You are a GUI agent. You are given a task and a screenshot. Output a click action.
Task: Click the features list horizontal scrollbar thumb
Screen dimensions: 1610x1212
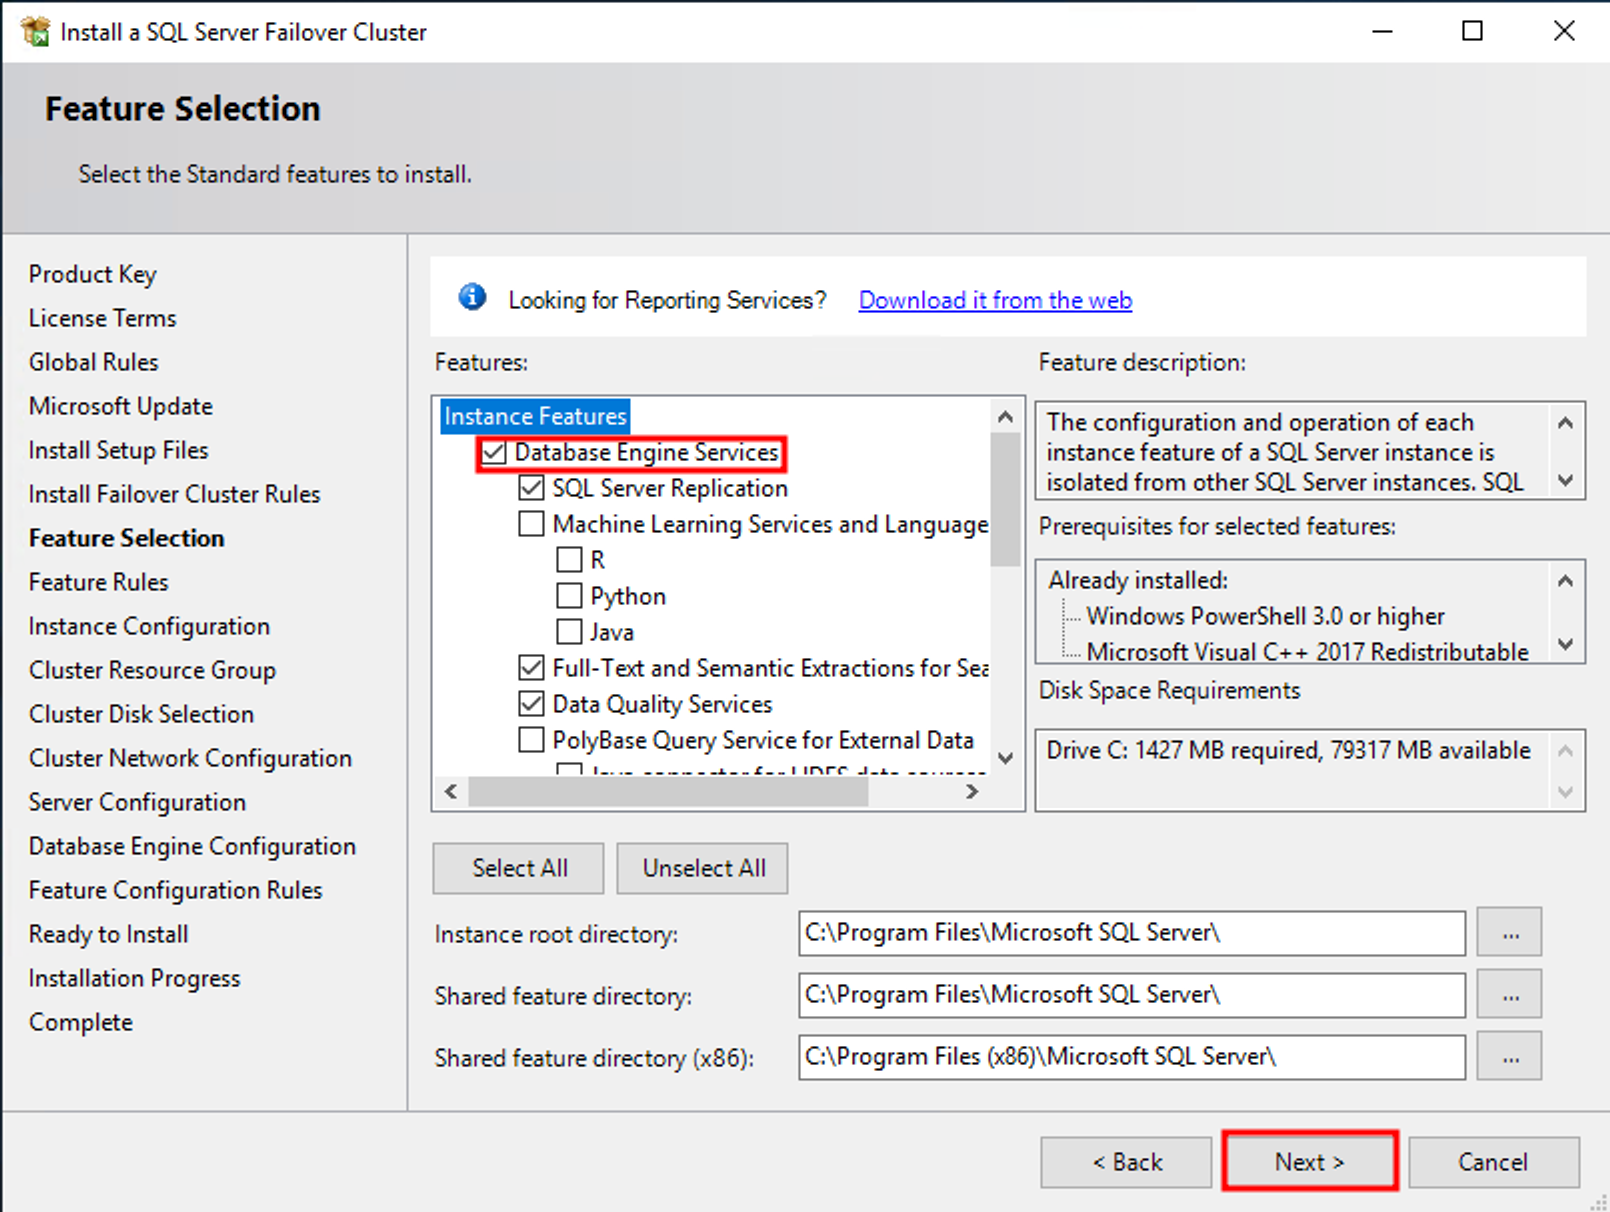click(x=668, y=792)
